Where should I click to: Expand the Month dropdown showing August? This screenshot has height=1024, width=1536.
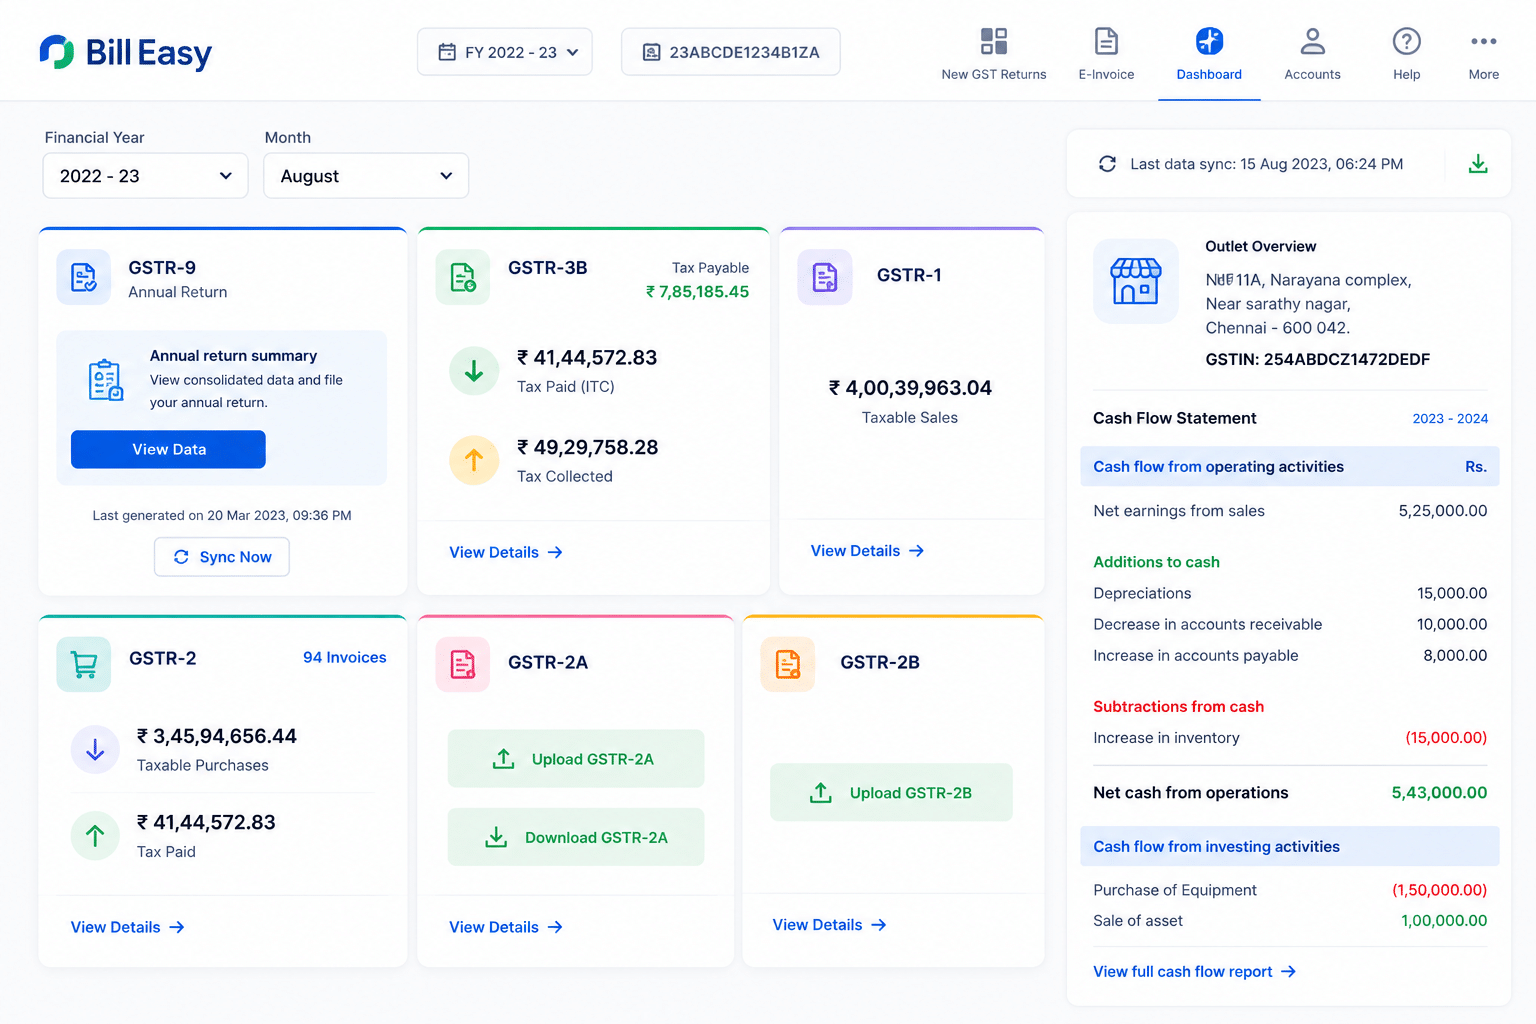[x=366, y=176]
